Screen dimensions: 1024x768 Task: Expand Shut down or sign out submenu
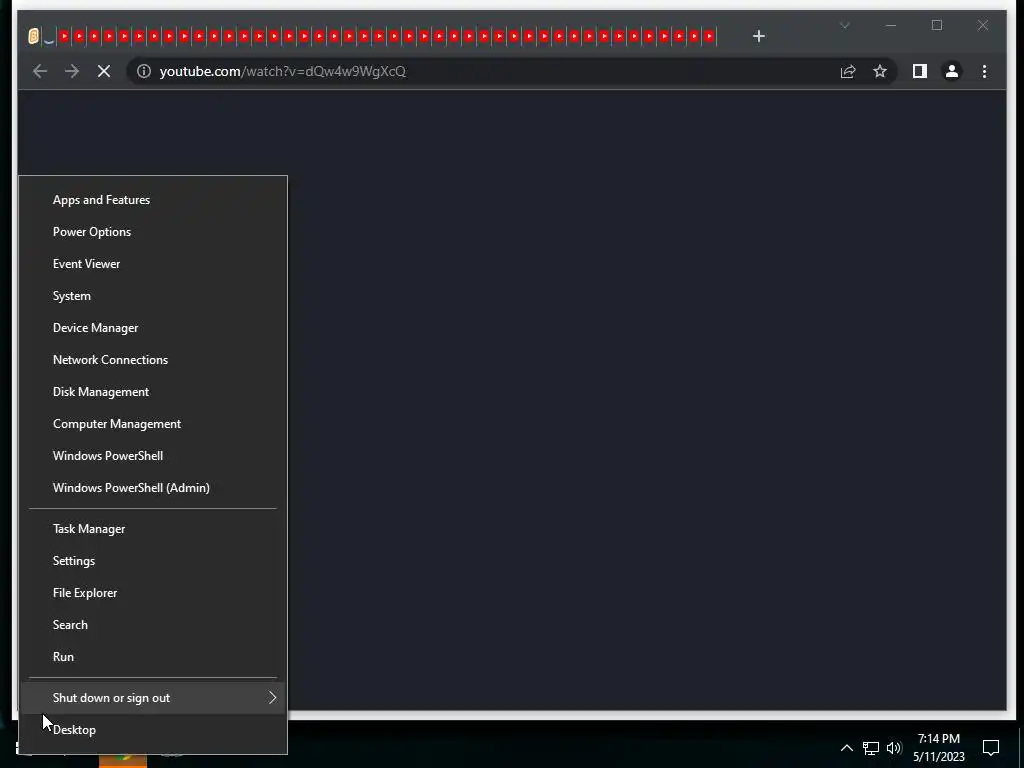pyautogui.click(x=153, y=698)
